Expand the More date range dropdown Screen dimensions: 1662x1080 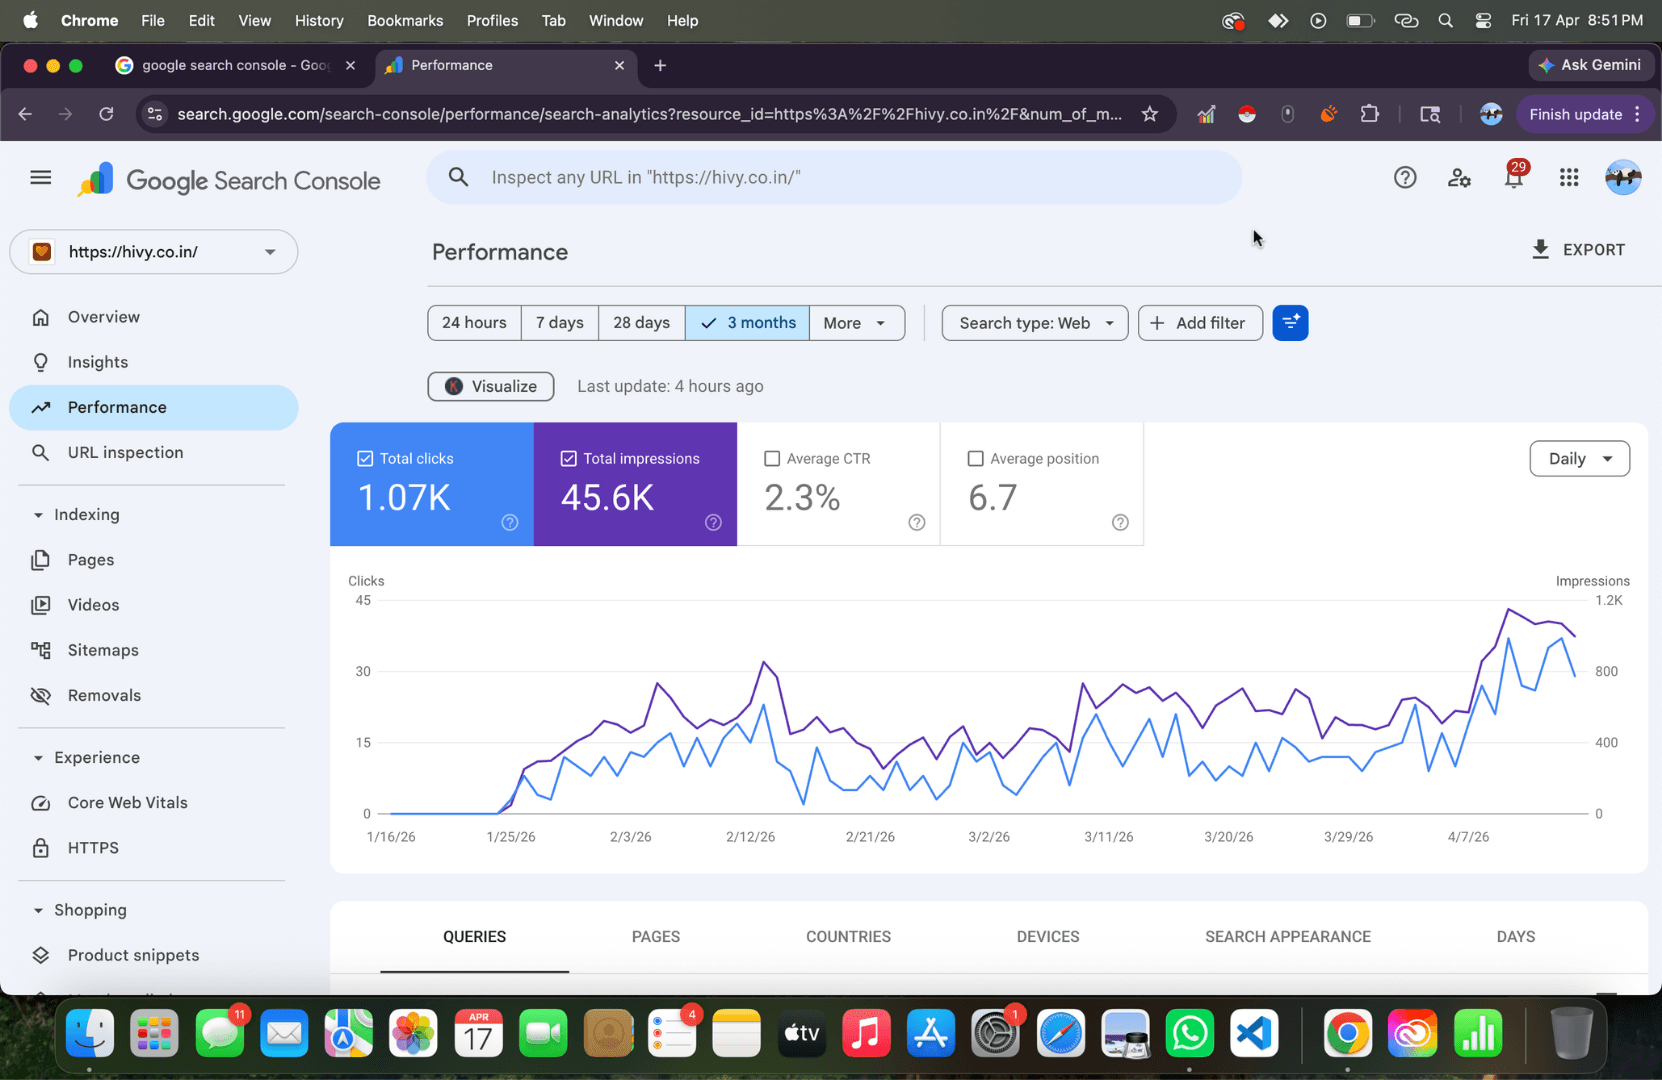point(856,323)
